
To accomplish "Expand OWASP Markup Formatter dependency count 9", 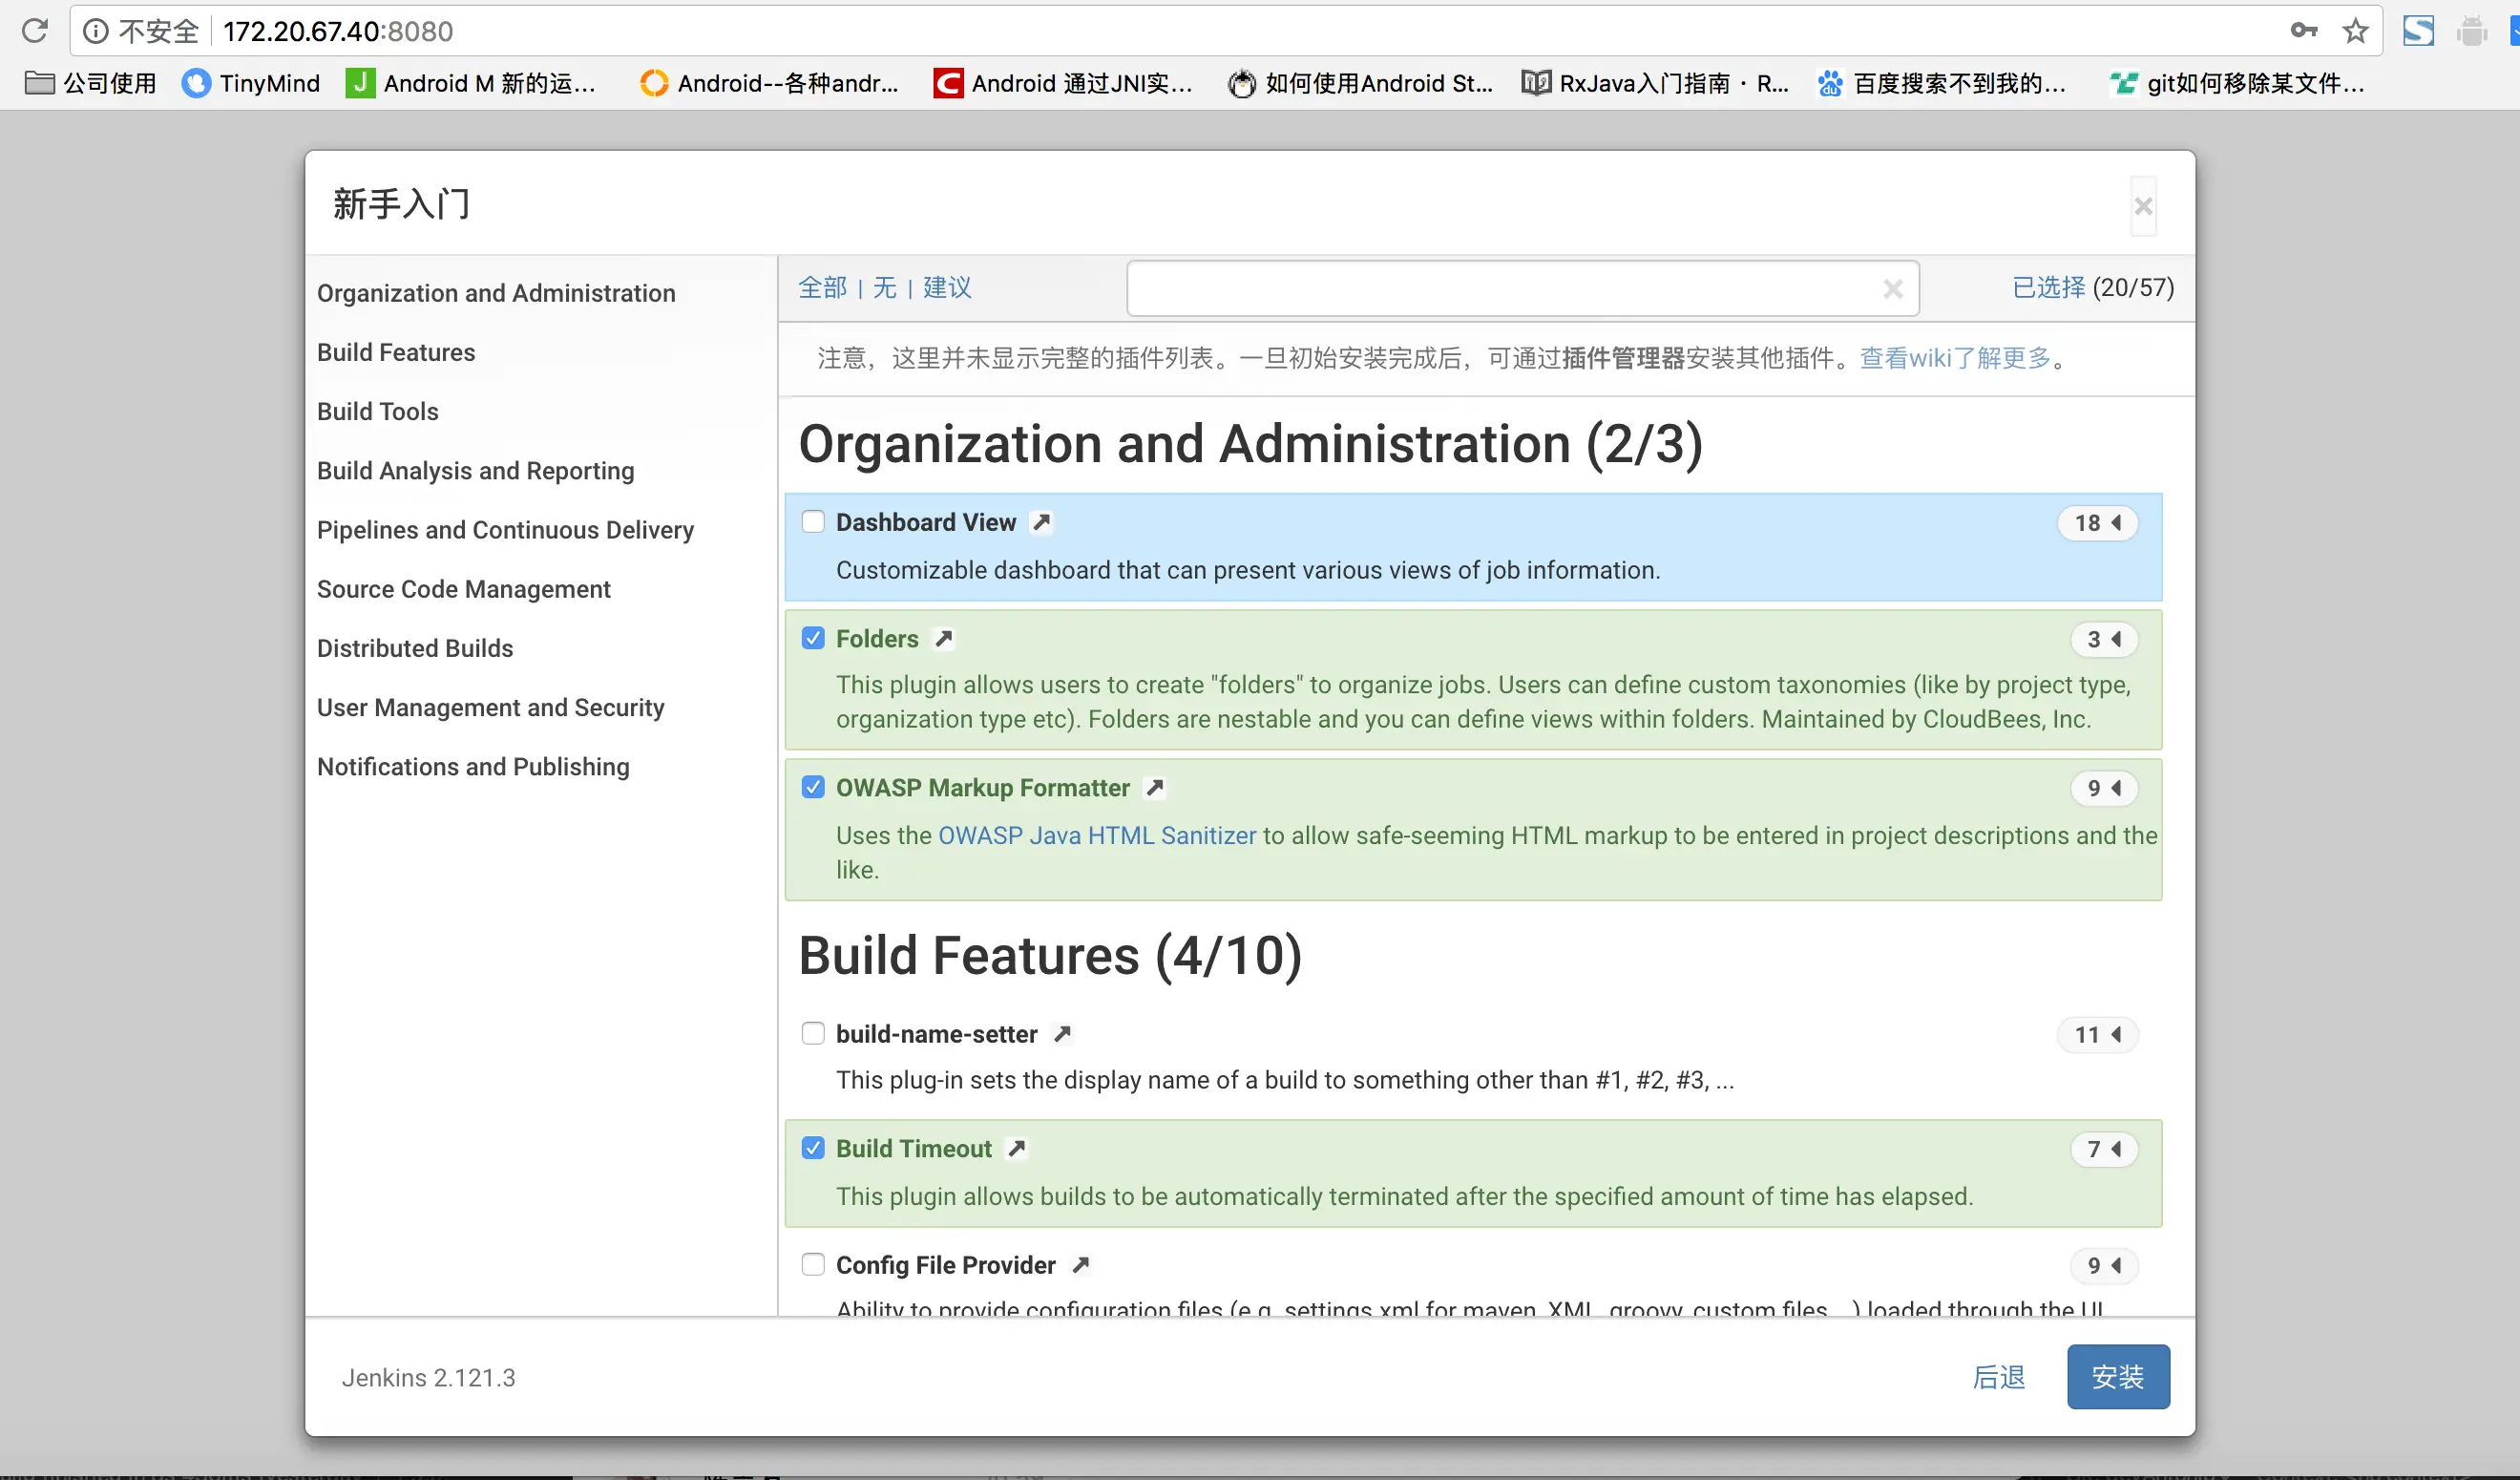I will [x=2103, y=788].
